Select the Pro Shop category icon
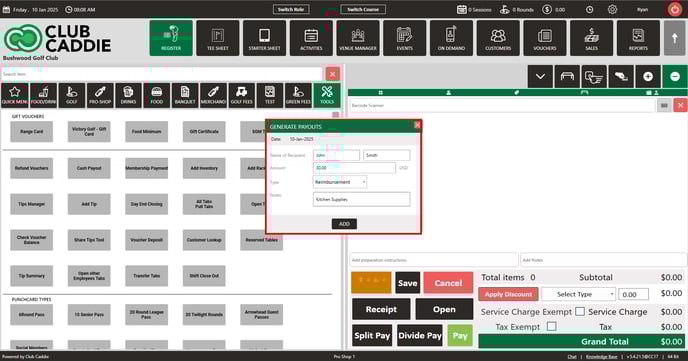Viewport: 688px width, 361px height. tap(100, 95)
